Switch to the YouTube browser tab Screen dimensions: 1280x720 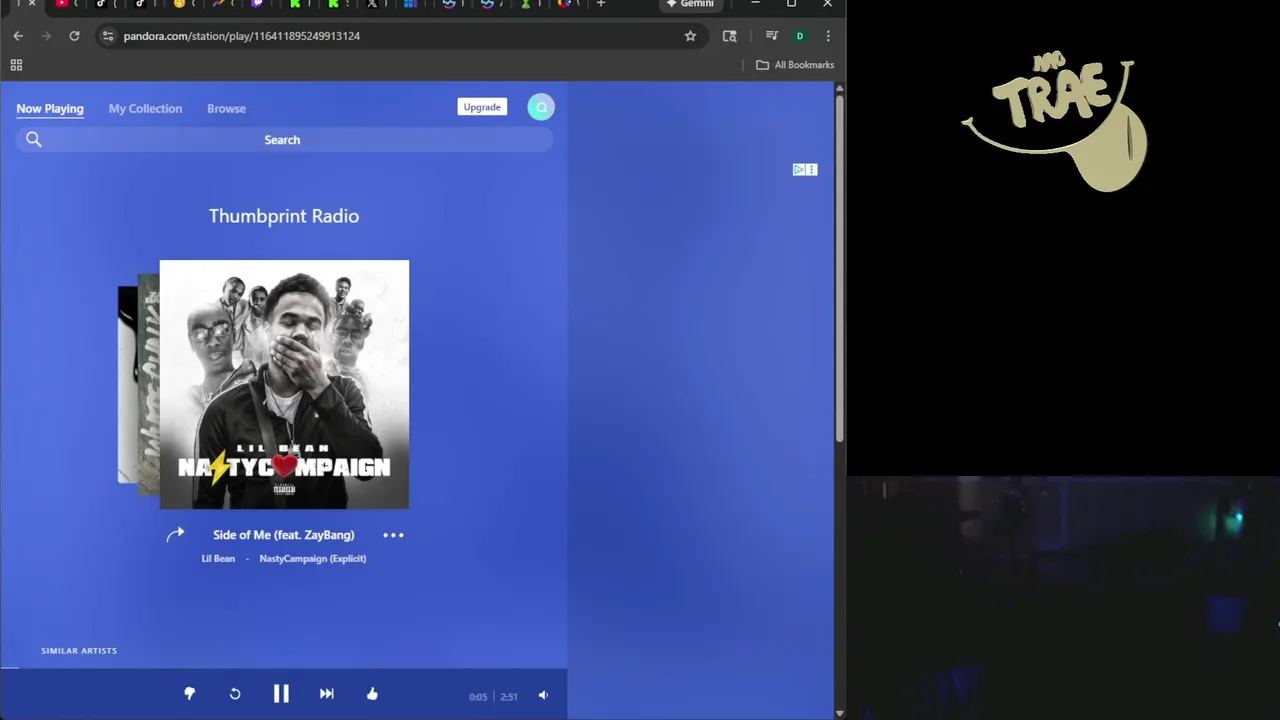tap(62, 4)
